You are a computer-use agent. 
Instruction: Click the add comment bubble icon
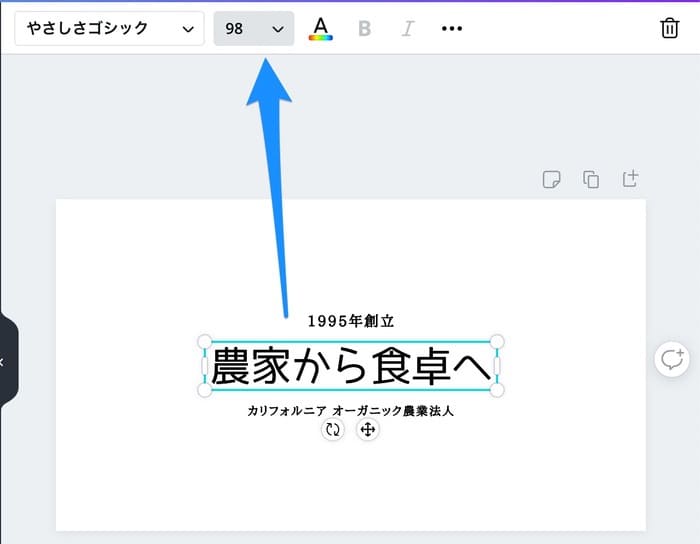coord(671,359)
